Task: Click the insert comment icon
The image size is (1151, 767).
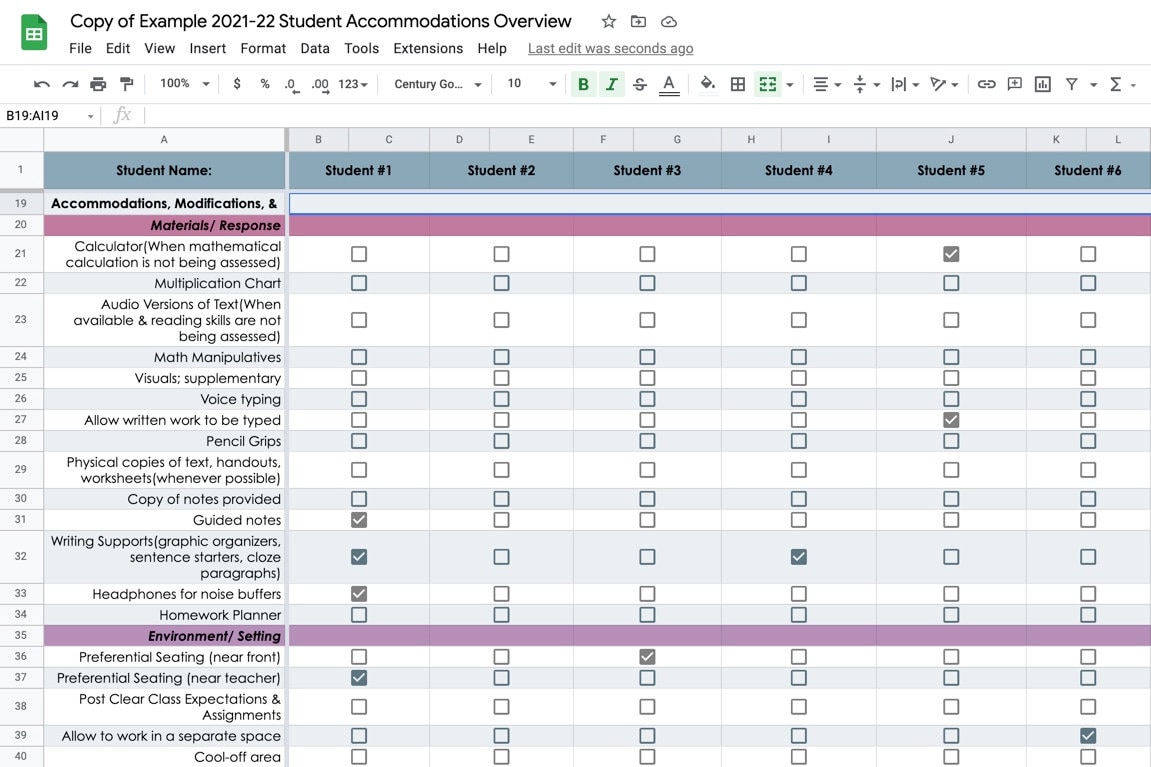Action: pyautogui.click(x=1014, y=84)
